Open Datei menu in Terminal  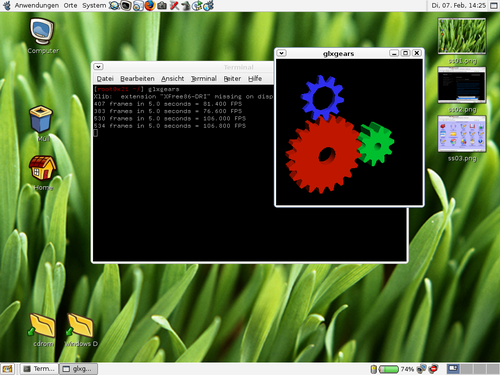tap(105, 79)
